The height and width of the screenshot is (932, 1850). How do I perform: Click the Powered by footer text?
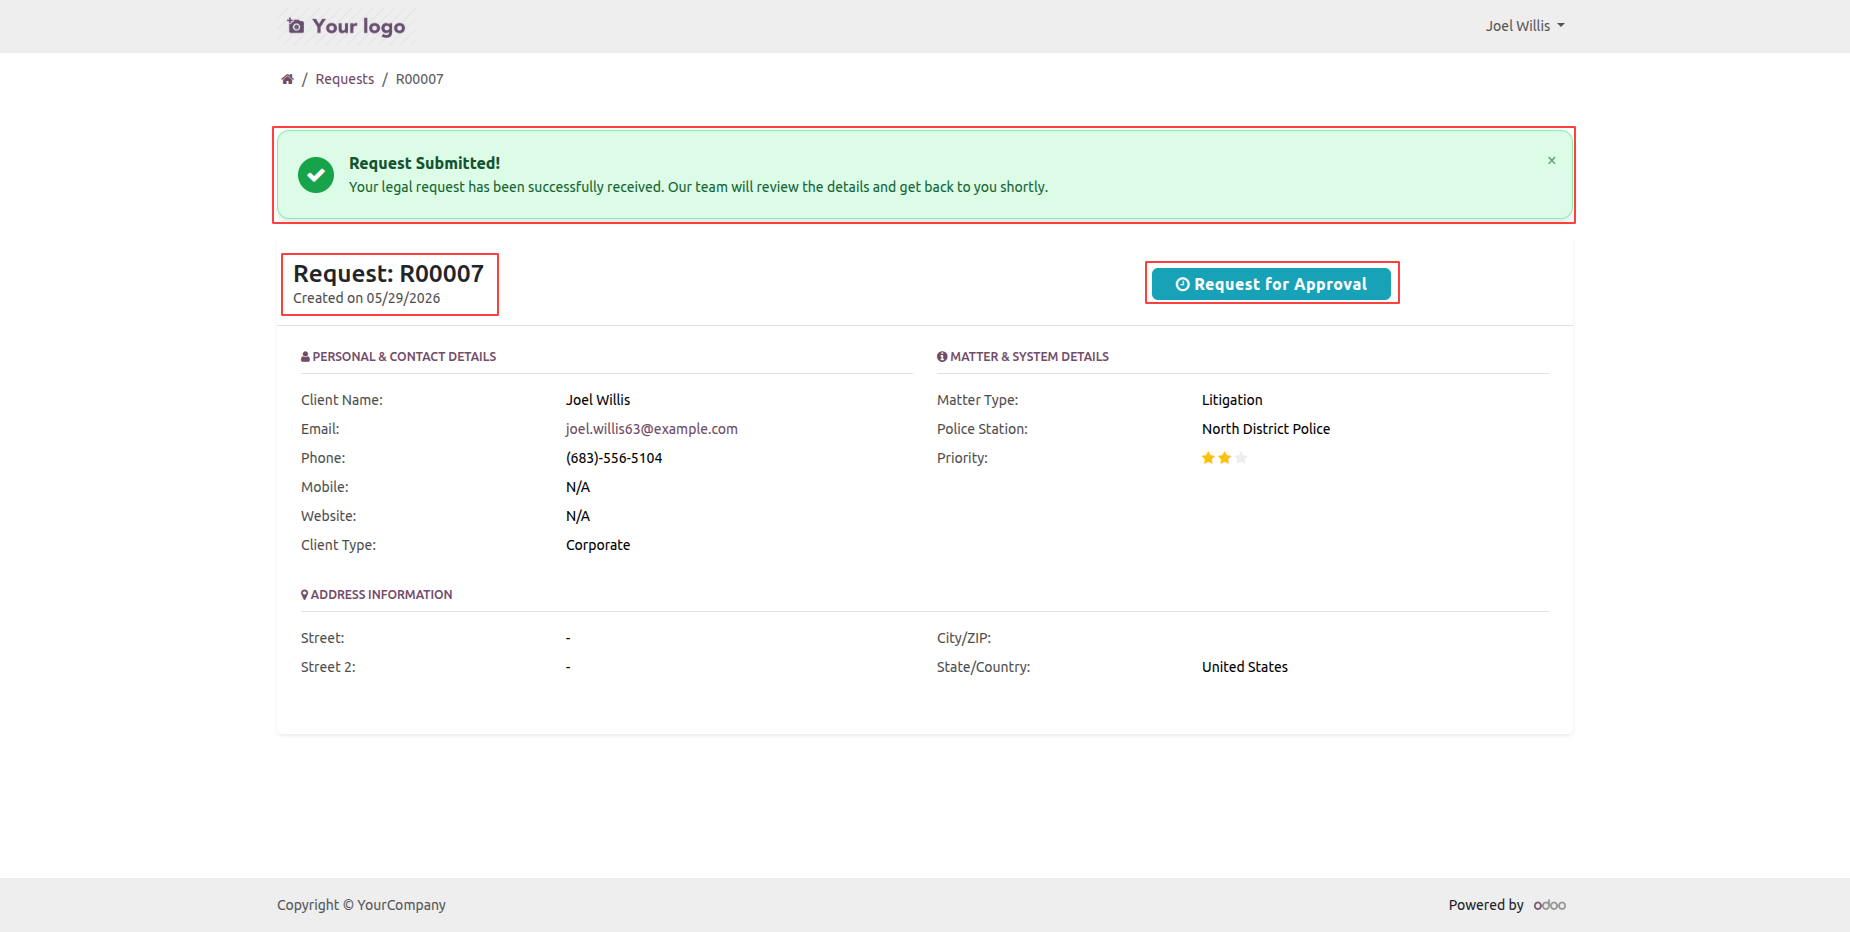pyautogui.click(x=1486, y=905)
